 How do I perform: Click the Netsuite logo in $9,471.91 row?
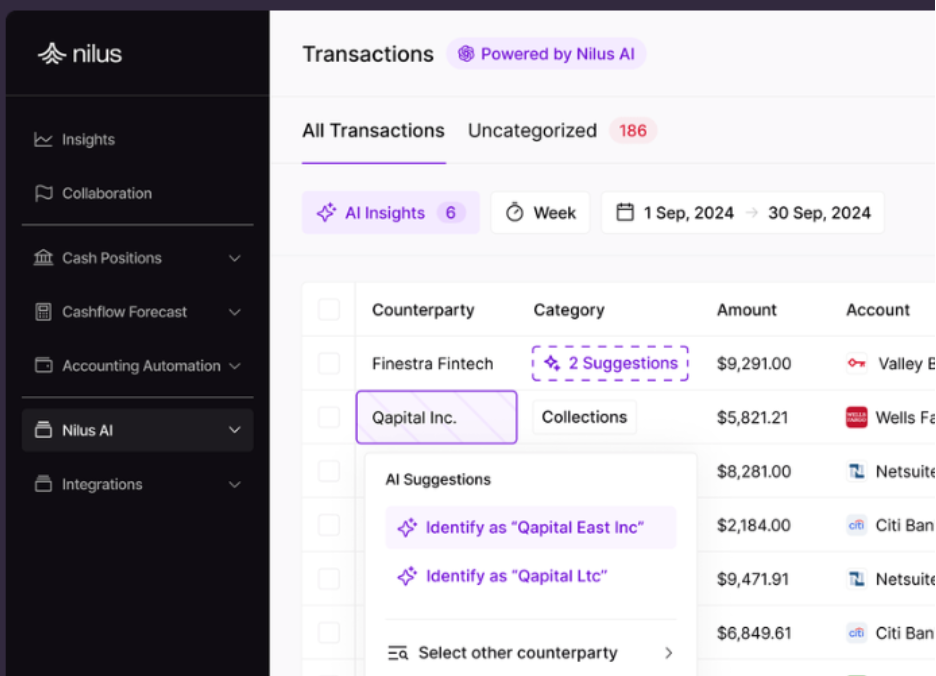click(x=857, y=579)
